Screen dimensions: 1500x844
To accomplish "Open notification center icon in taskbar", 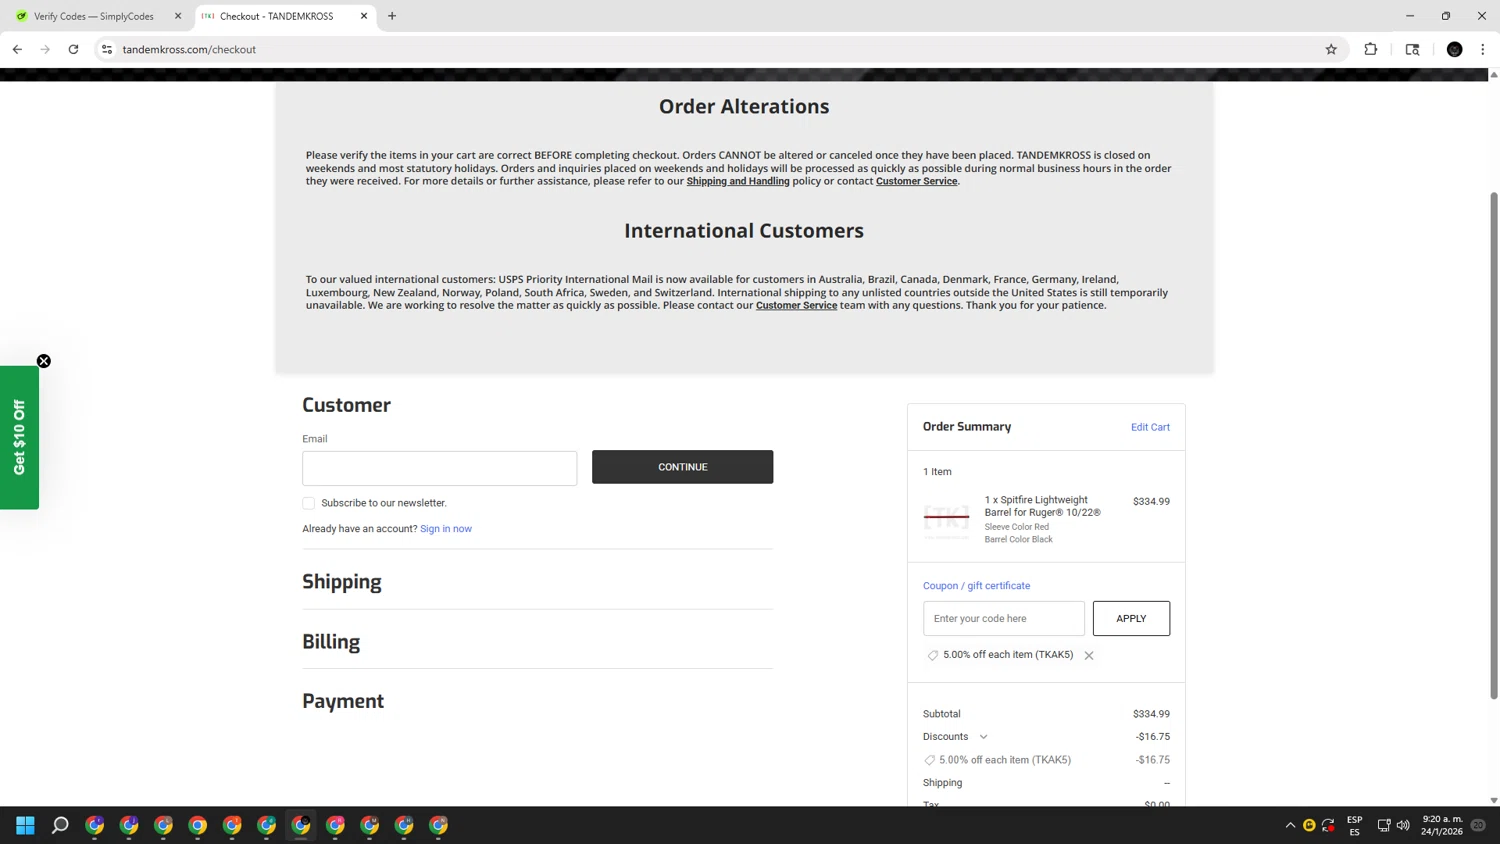I will (1478, 825).
